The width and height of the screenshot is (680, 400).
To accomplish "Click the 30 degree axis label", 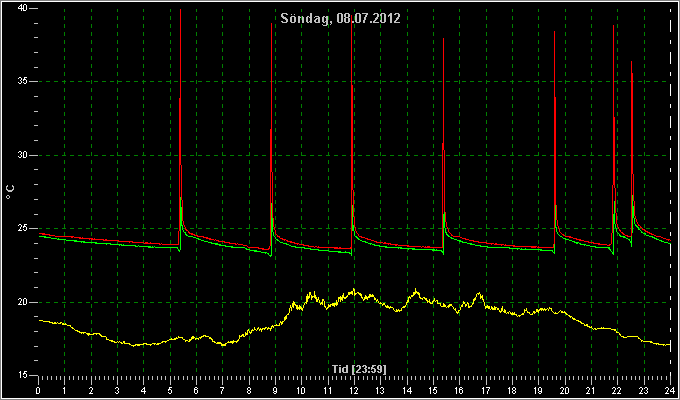I will pos(23,155).
